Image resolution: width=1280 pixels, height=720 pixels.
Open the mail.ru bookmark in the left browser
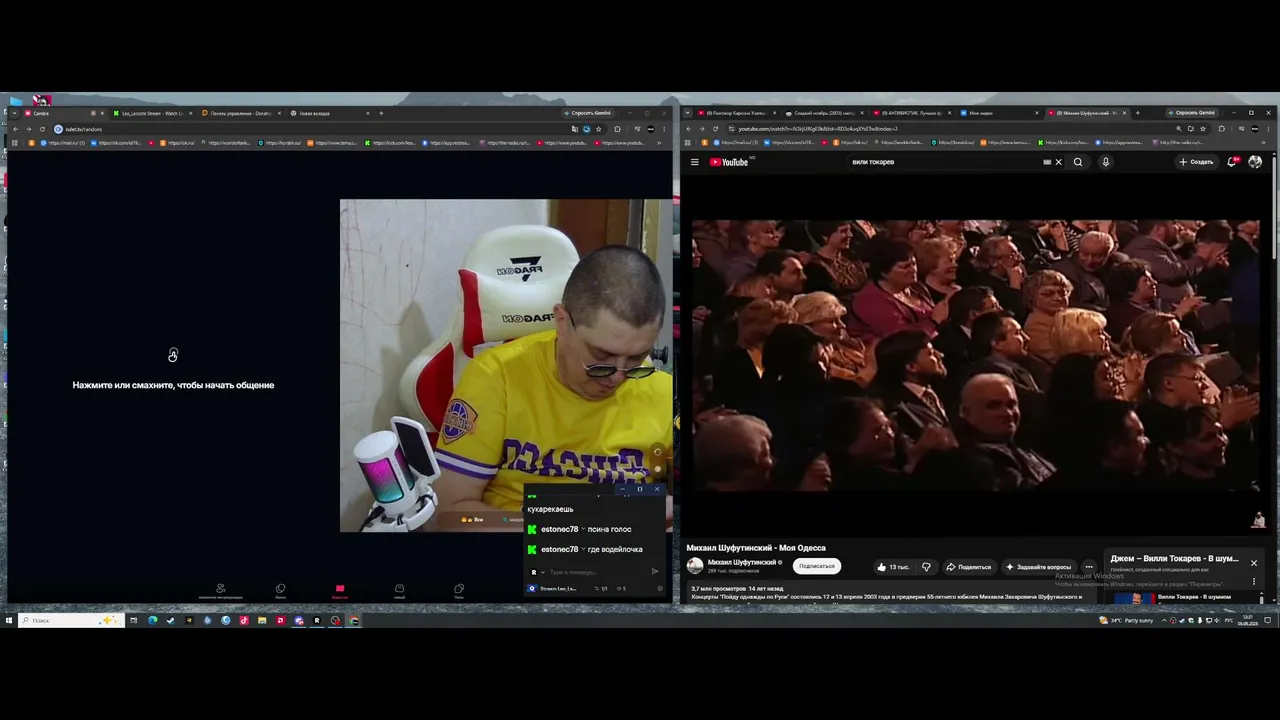62,143
